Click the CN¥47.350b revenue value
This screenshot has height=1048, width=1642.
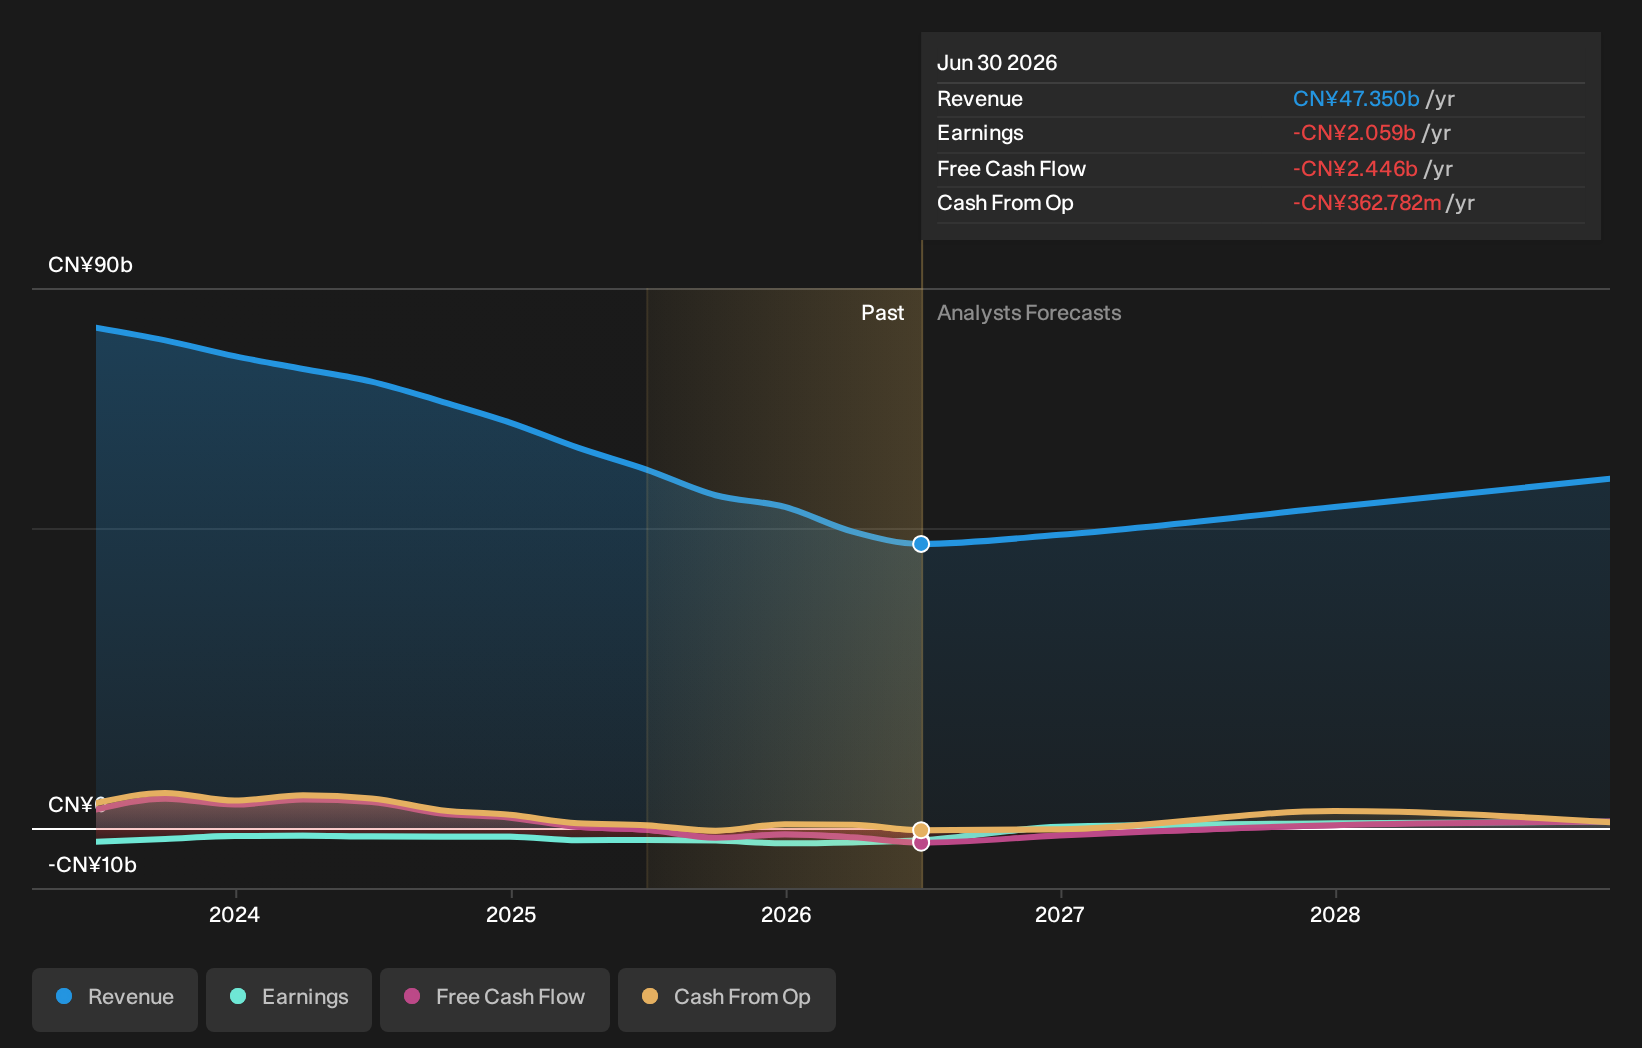1356,99
